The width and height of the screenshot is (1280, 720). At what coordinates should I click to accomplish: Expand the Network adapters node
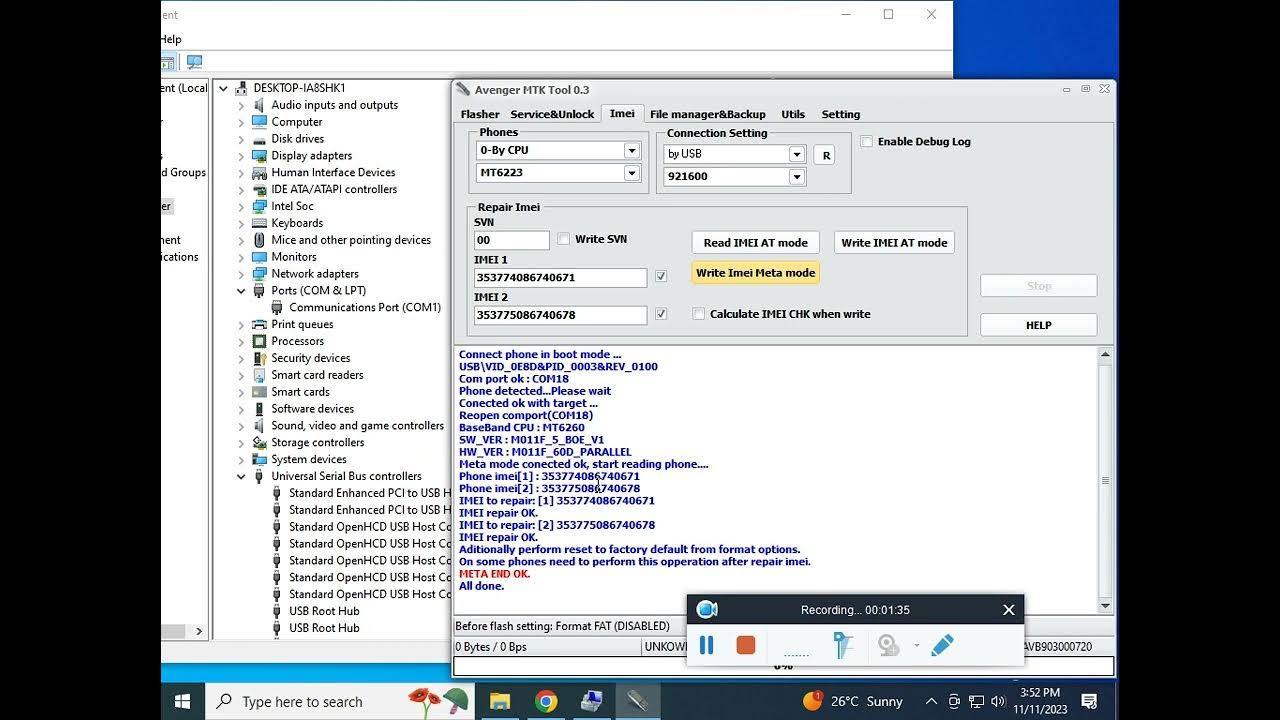coord(241,274)
